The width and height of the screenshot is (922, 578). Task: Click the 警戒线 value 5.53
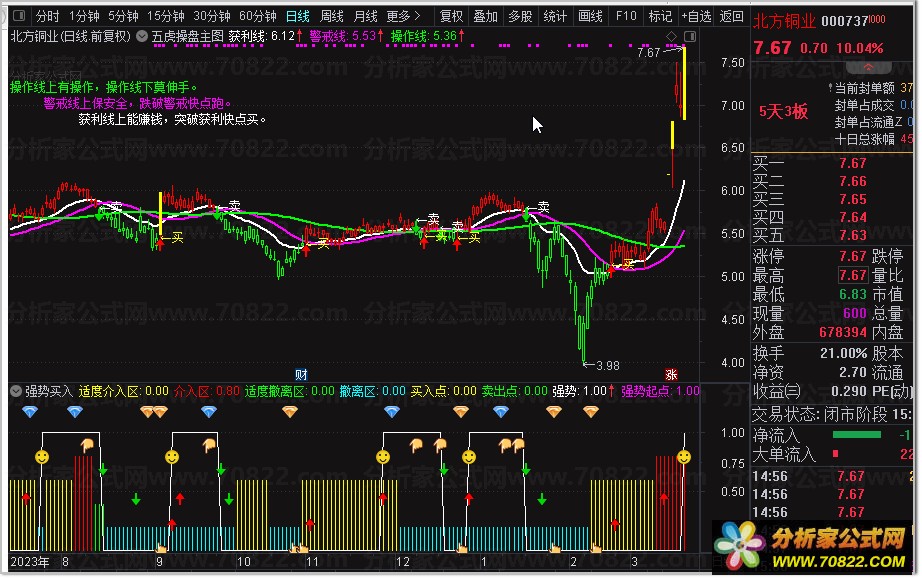point(364,36)
